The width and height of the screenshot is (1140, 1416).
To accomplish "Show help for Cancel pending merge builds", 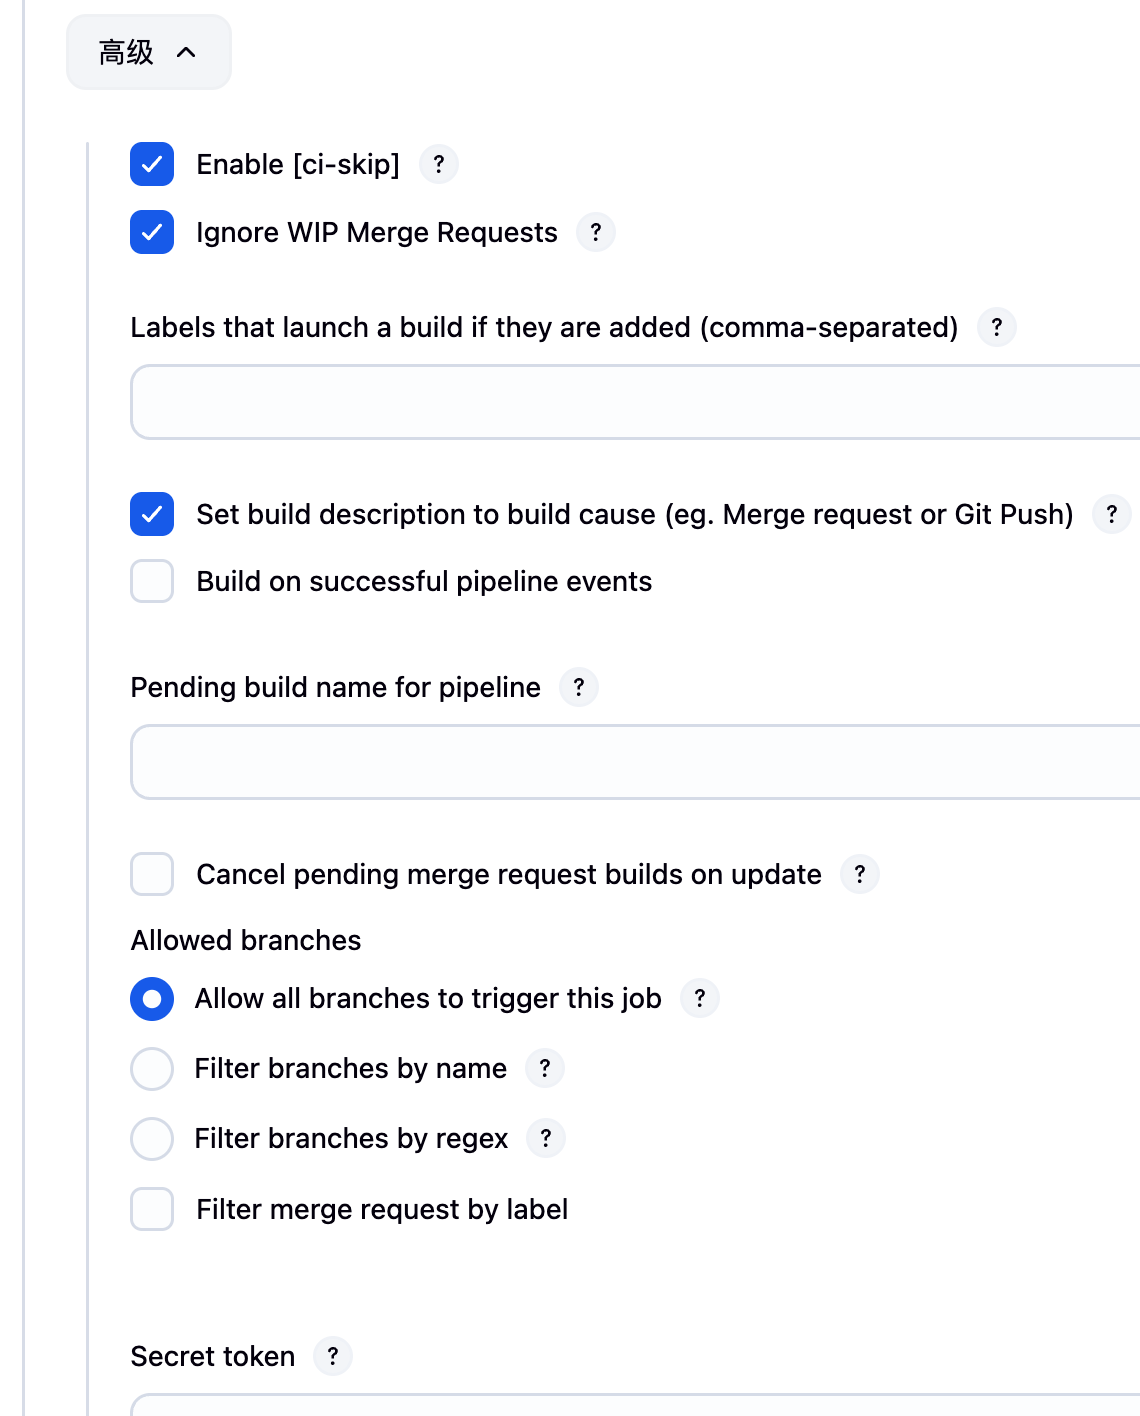I will pyautogui.click(x=860, y=874).
